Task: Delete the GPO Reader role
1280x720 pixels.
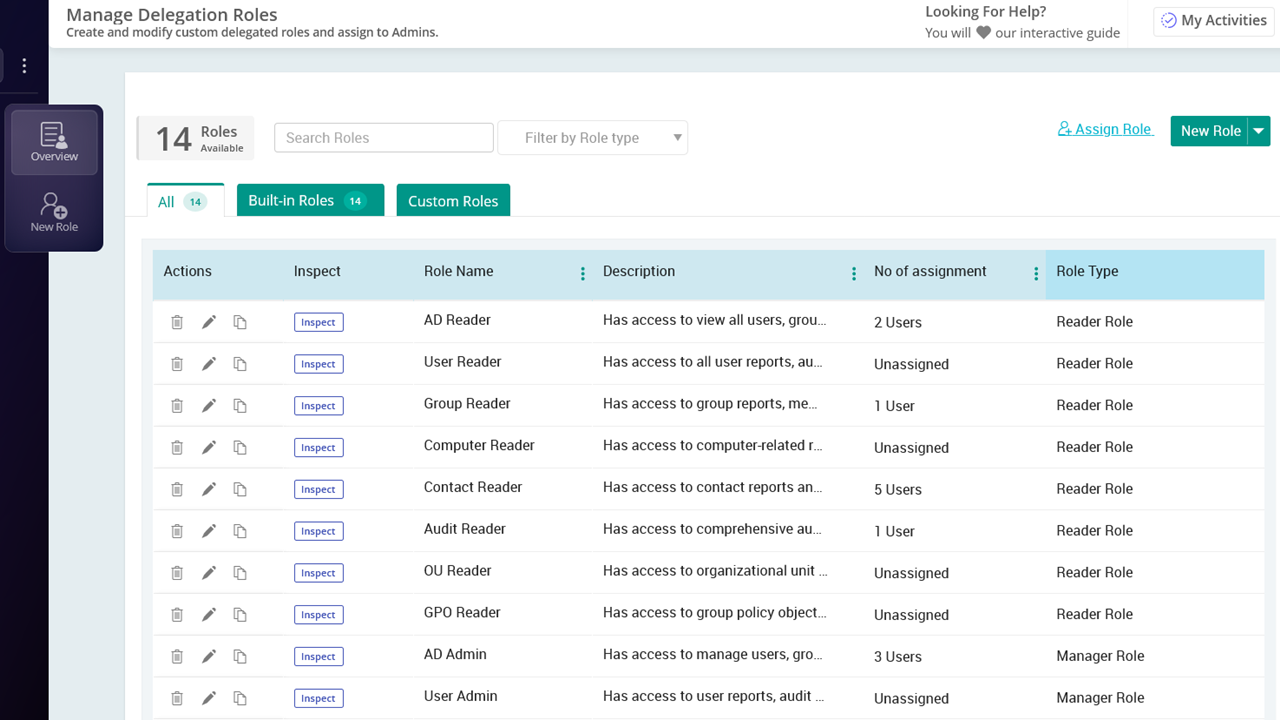Action: coord(177,614)
